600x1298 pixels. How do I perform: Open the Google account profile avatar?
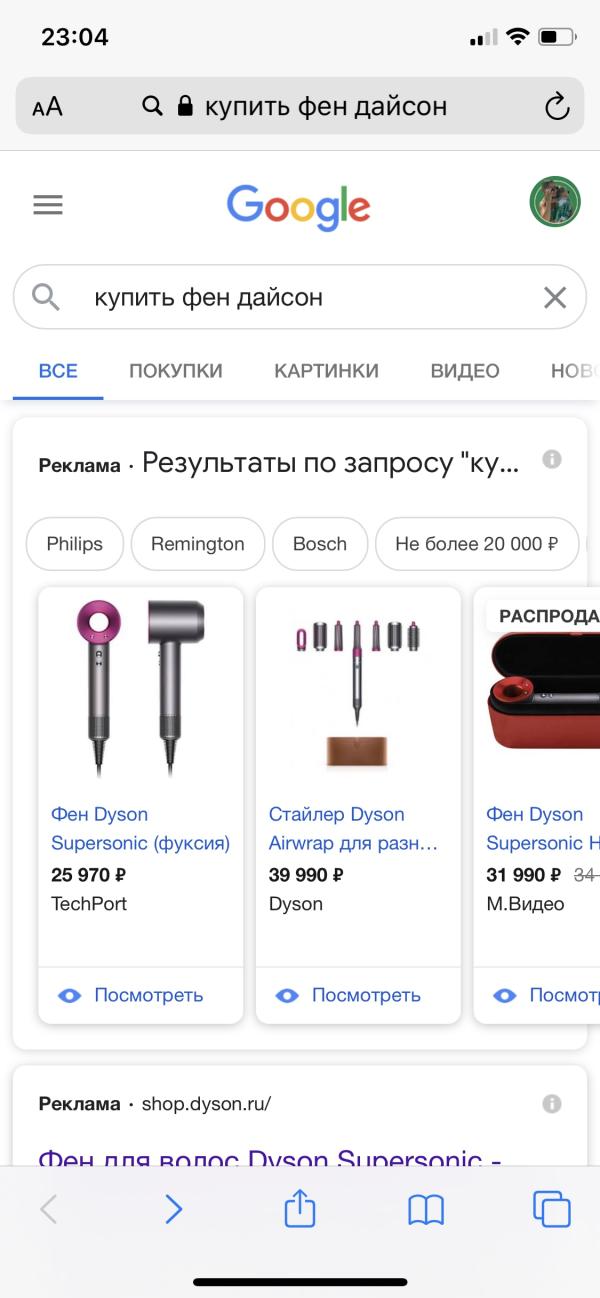(x=554, y=203)
